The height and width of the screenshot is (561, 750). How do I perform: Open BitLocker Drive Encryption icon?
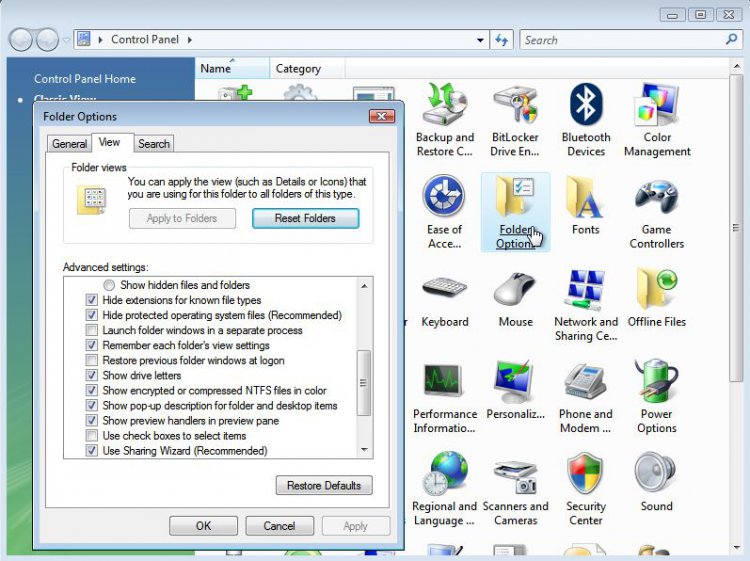(x=515, y=120)
